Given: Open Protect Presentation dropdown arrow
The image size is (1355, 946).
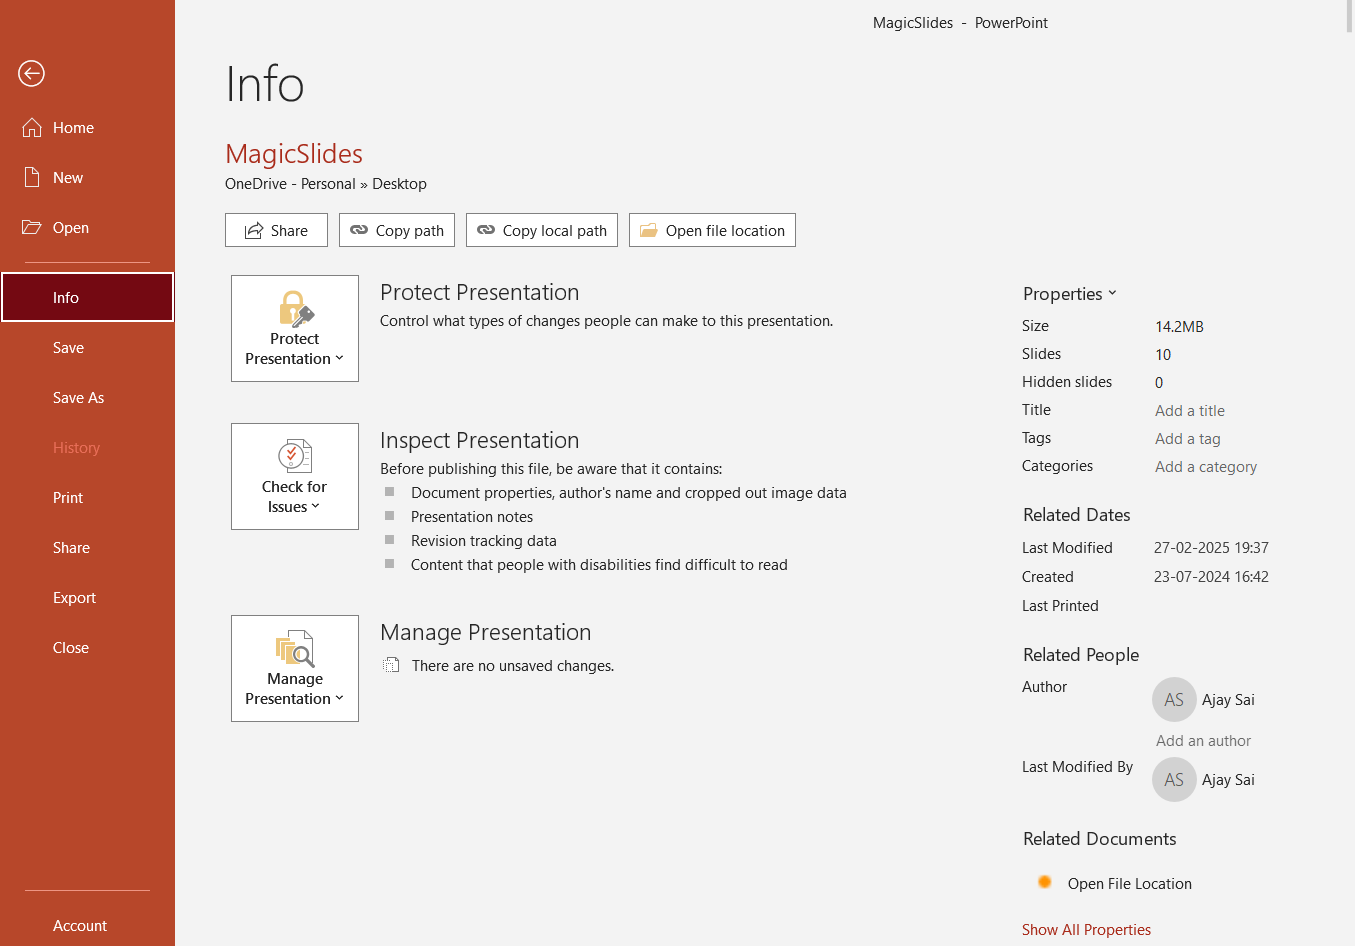Looking at the screenshot, I should (x=340, y=358).
